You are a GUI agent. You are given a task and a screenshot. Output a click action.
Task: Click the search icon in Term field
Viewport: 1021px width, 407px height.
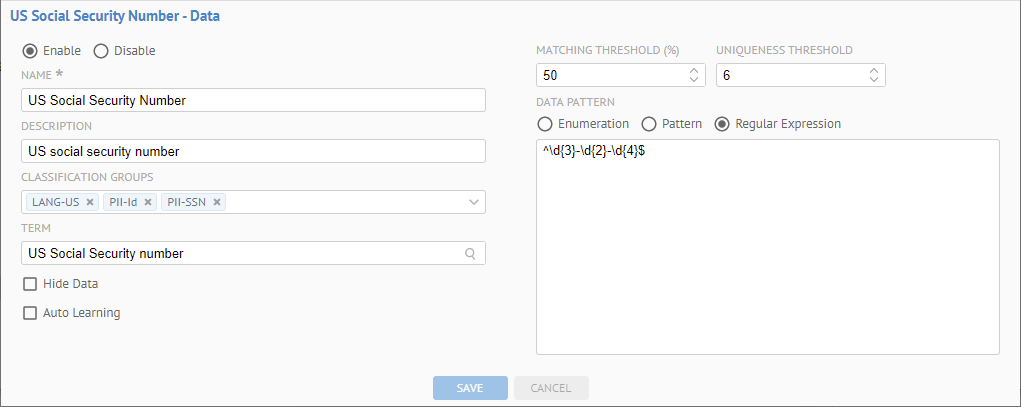click(471, 254)
